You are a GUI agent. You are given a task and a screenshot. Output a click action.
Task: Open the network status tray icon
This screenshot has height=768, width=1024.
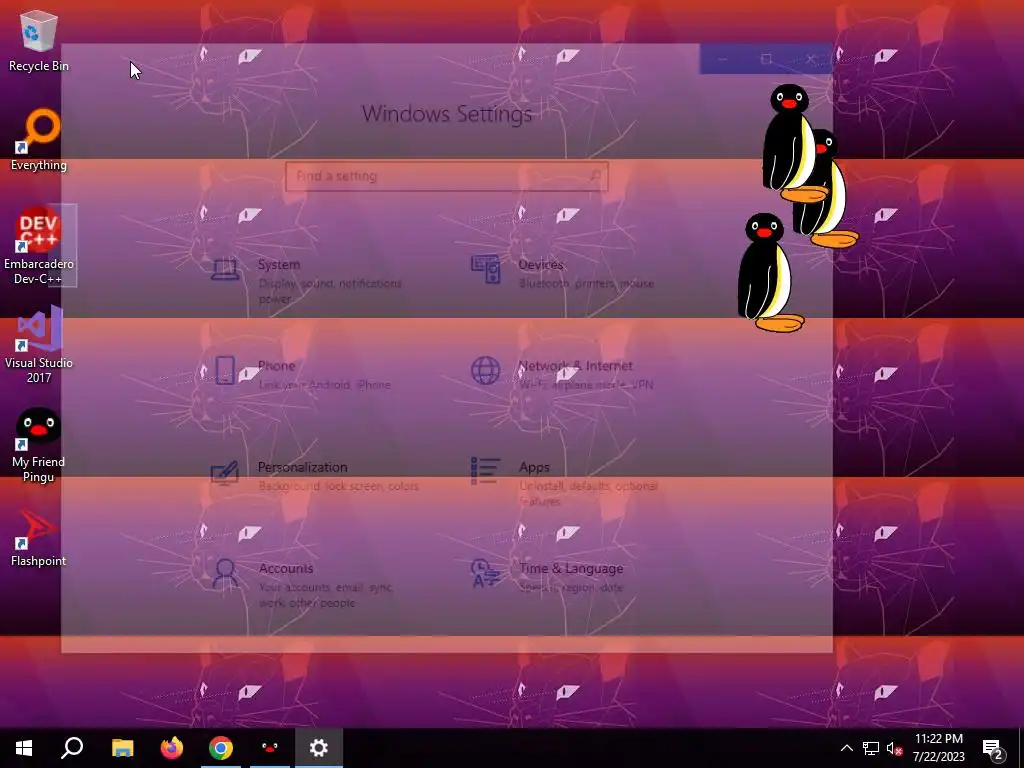(x=871, y=748)
